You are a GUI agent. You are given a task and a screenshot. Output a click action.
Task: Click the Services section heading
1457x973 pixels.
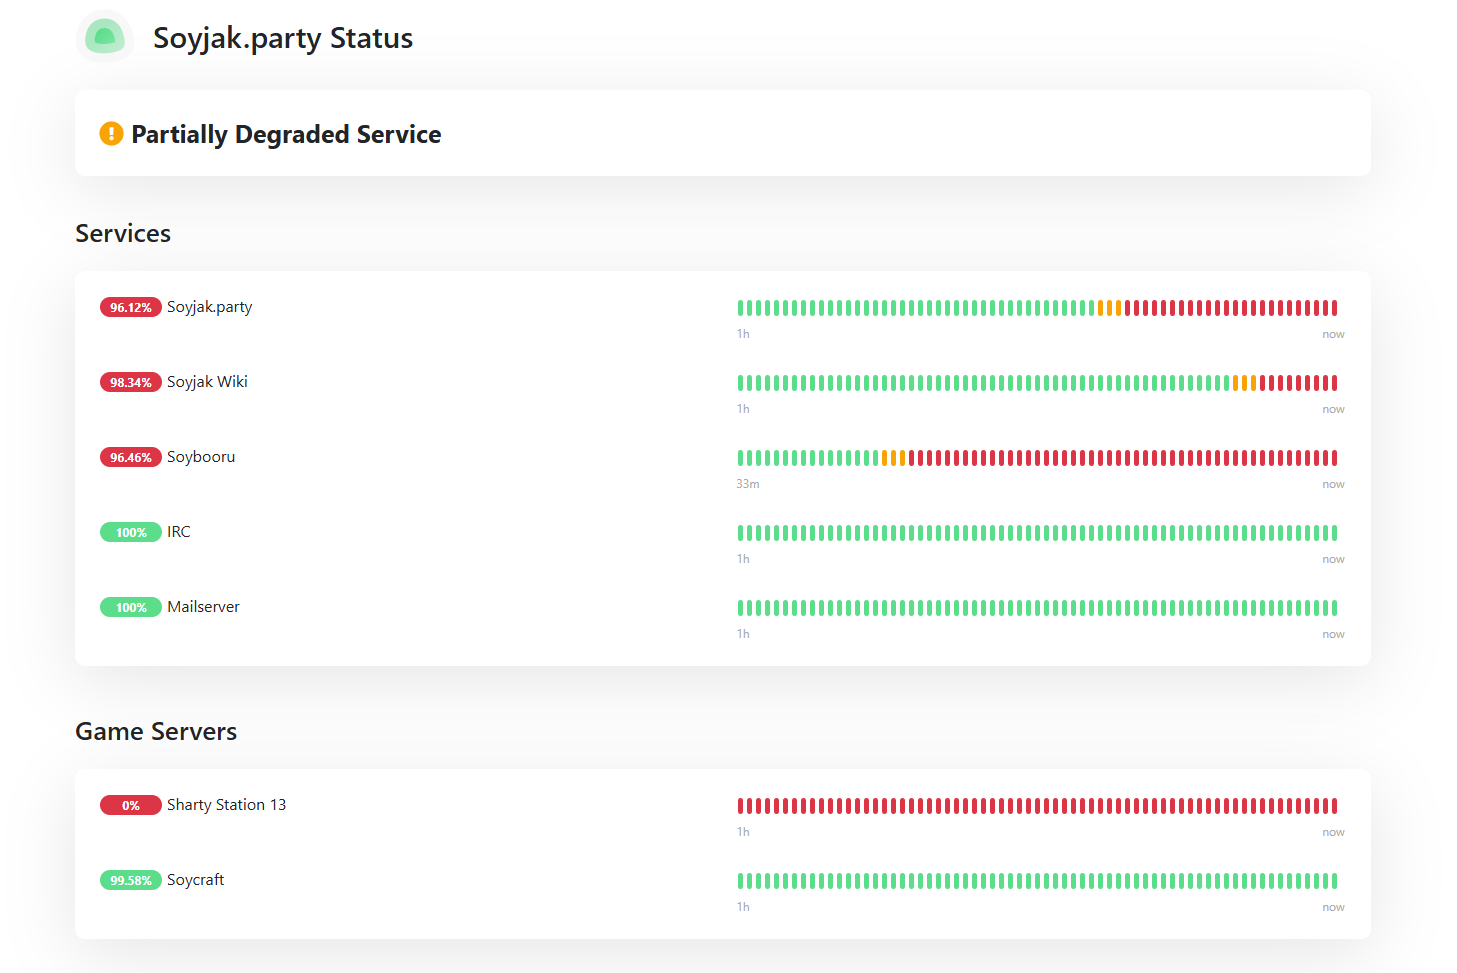tap(123, 233)
